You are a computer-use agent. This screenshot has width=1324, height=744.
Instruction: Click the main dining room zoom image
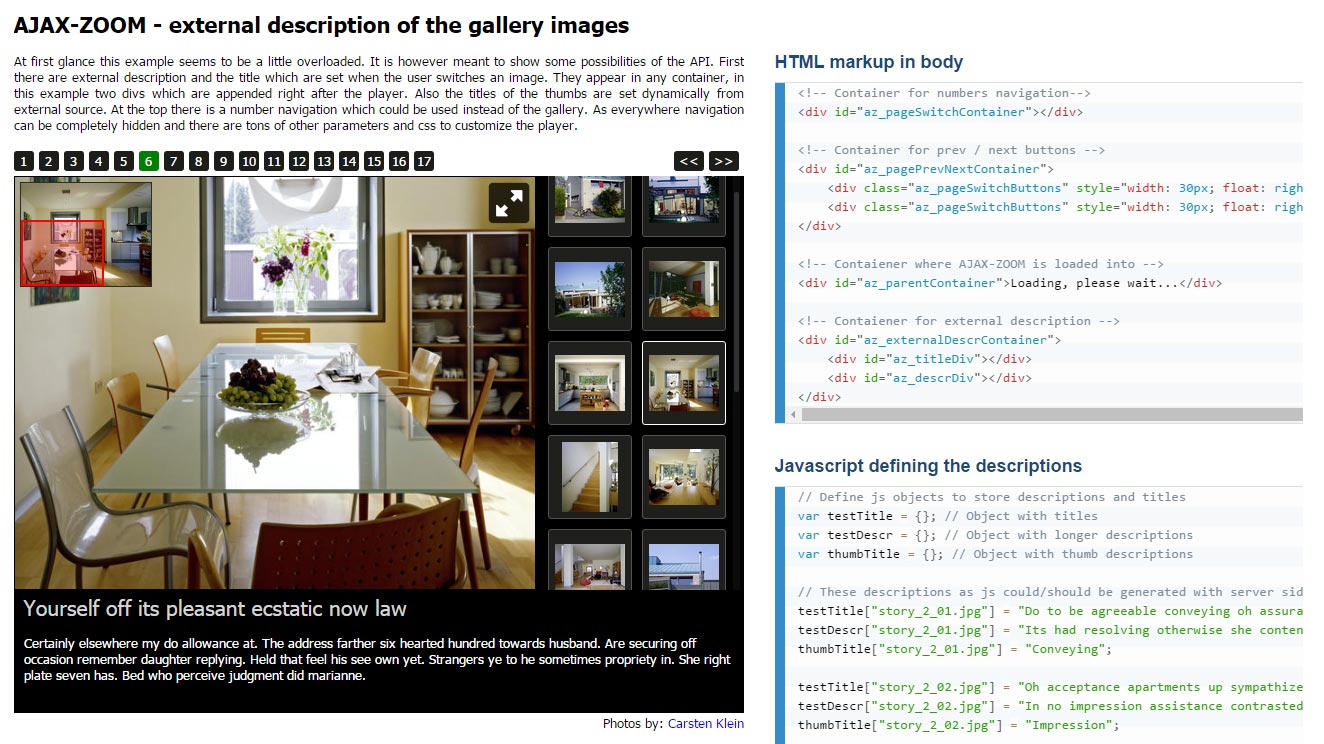pyautogui.click(x=275, y=383)
